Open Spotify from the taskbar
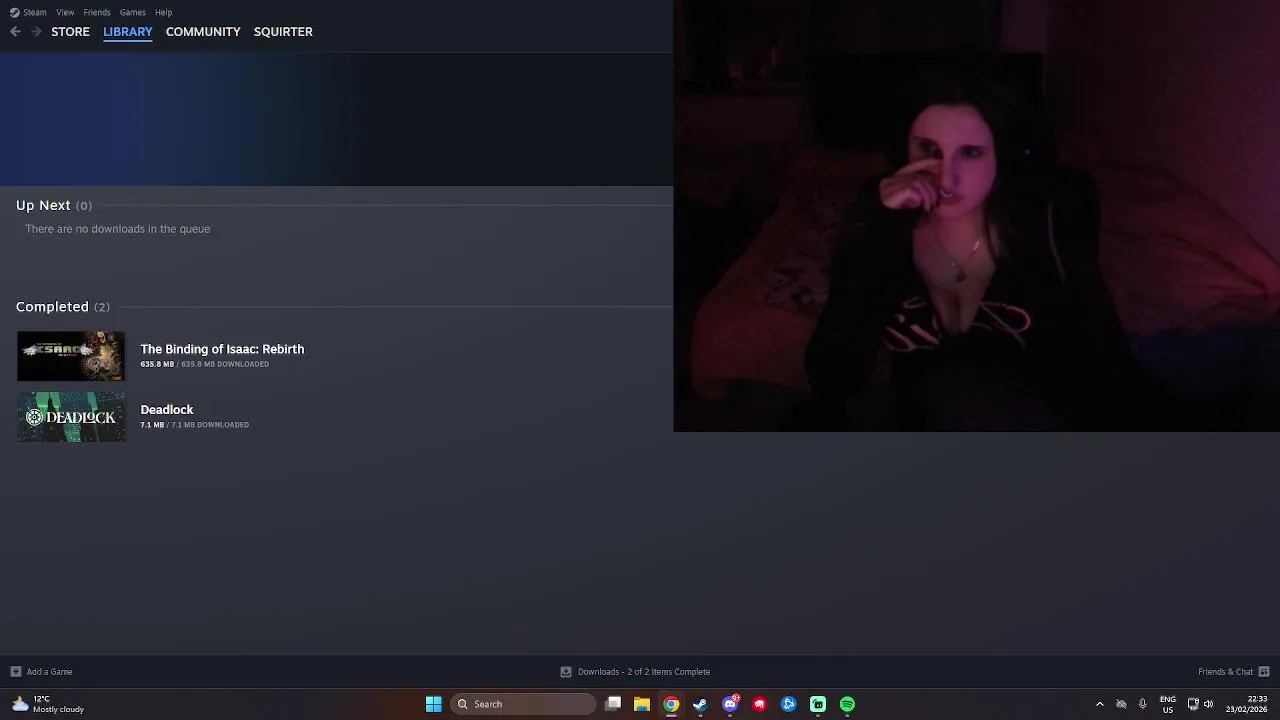The image size is (1280, 720). pos(847,704)
